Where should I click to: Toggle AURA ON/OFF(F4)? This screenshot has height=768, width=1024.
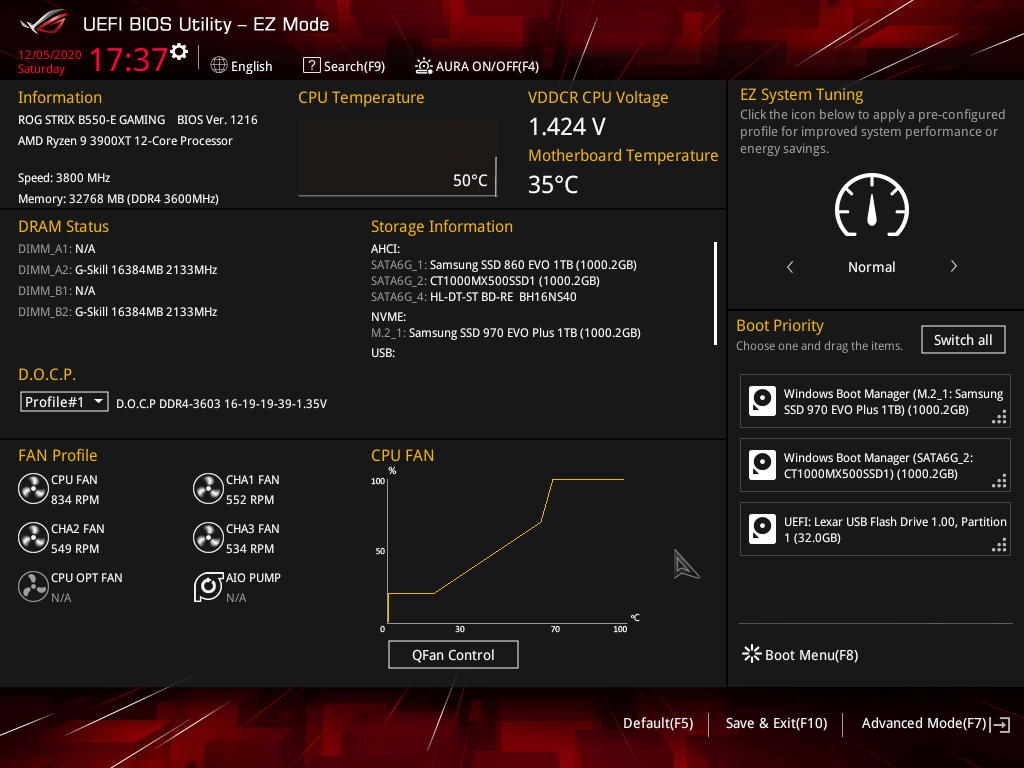pos(477,66)
